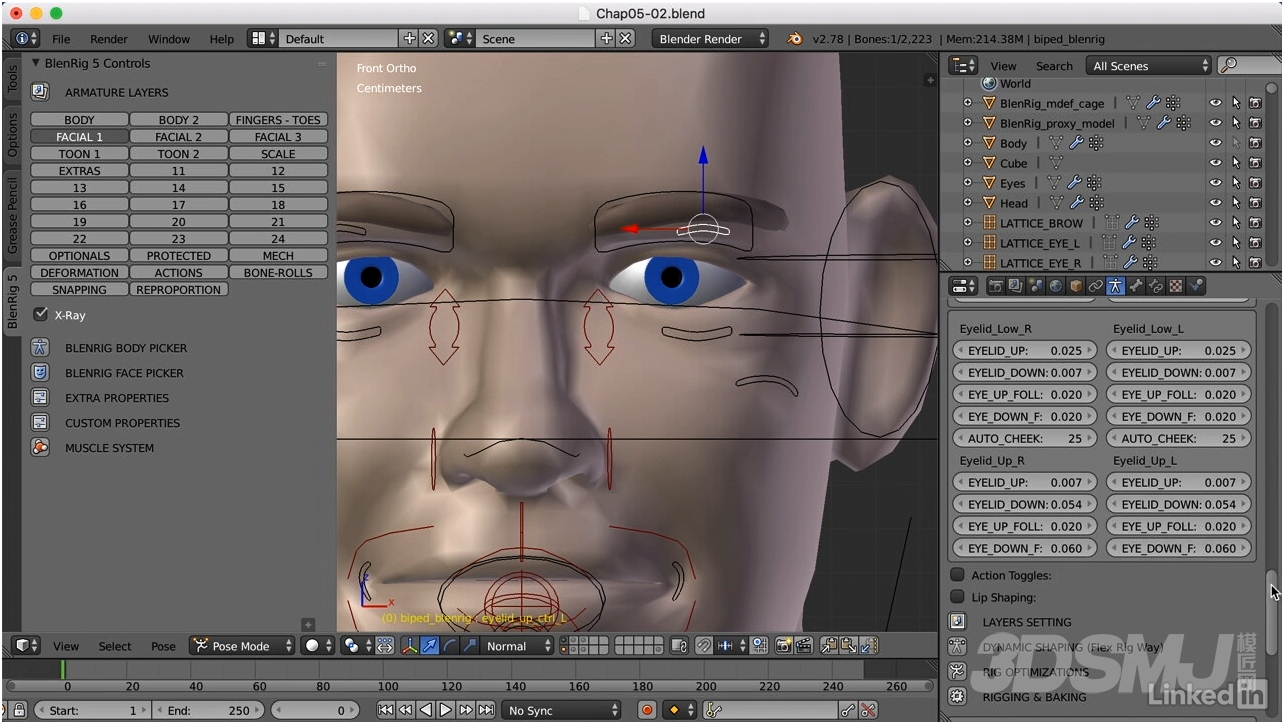
Task: Open the Window menu
Action: click(x=169, y=39)
